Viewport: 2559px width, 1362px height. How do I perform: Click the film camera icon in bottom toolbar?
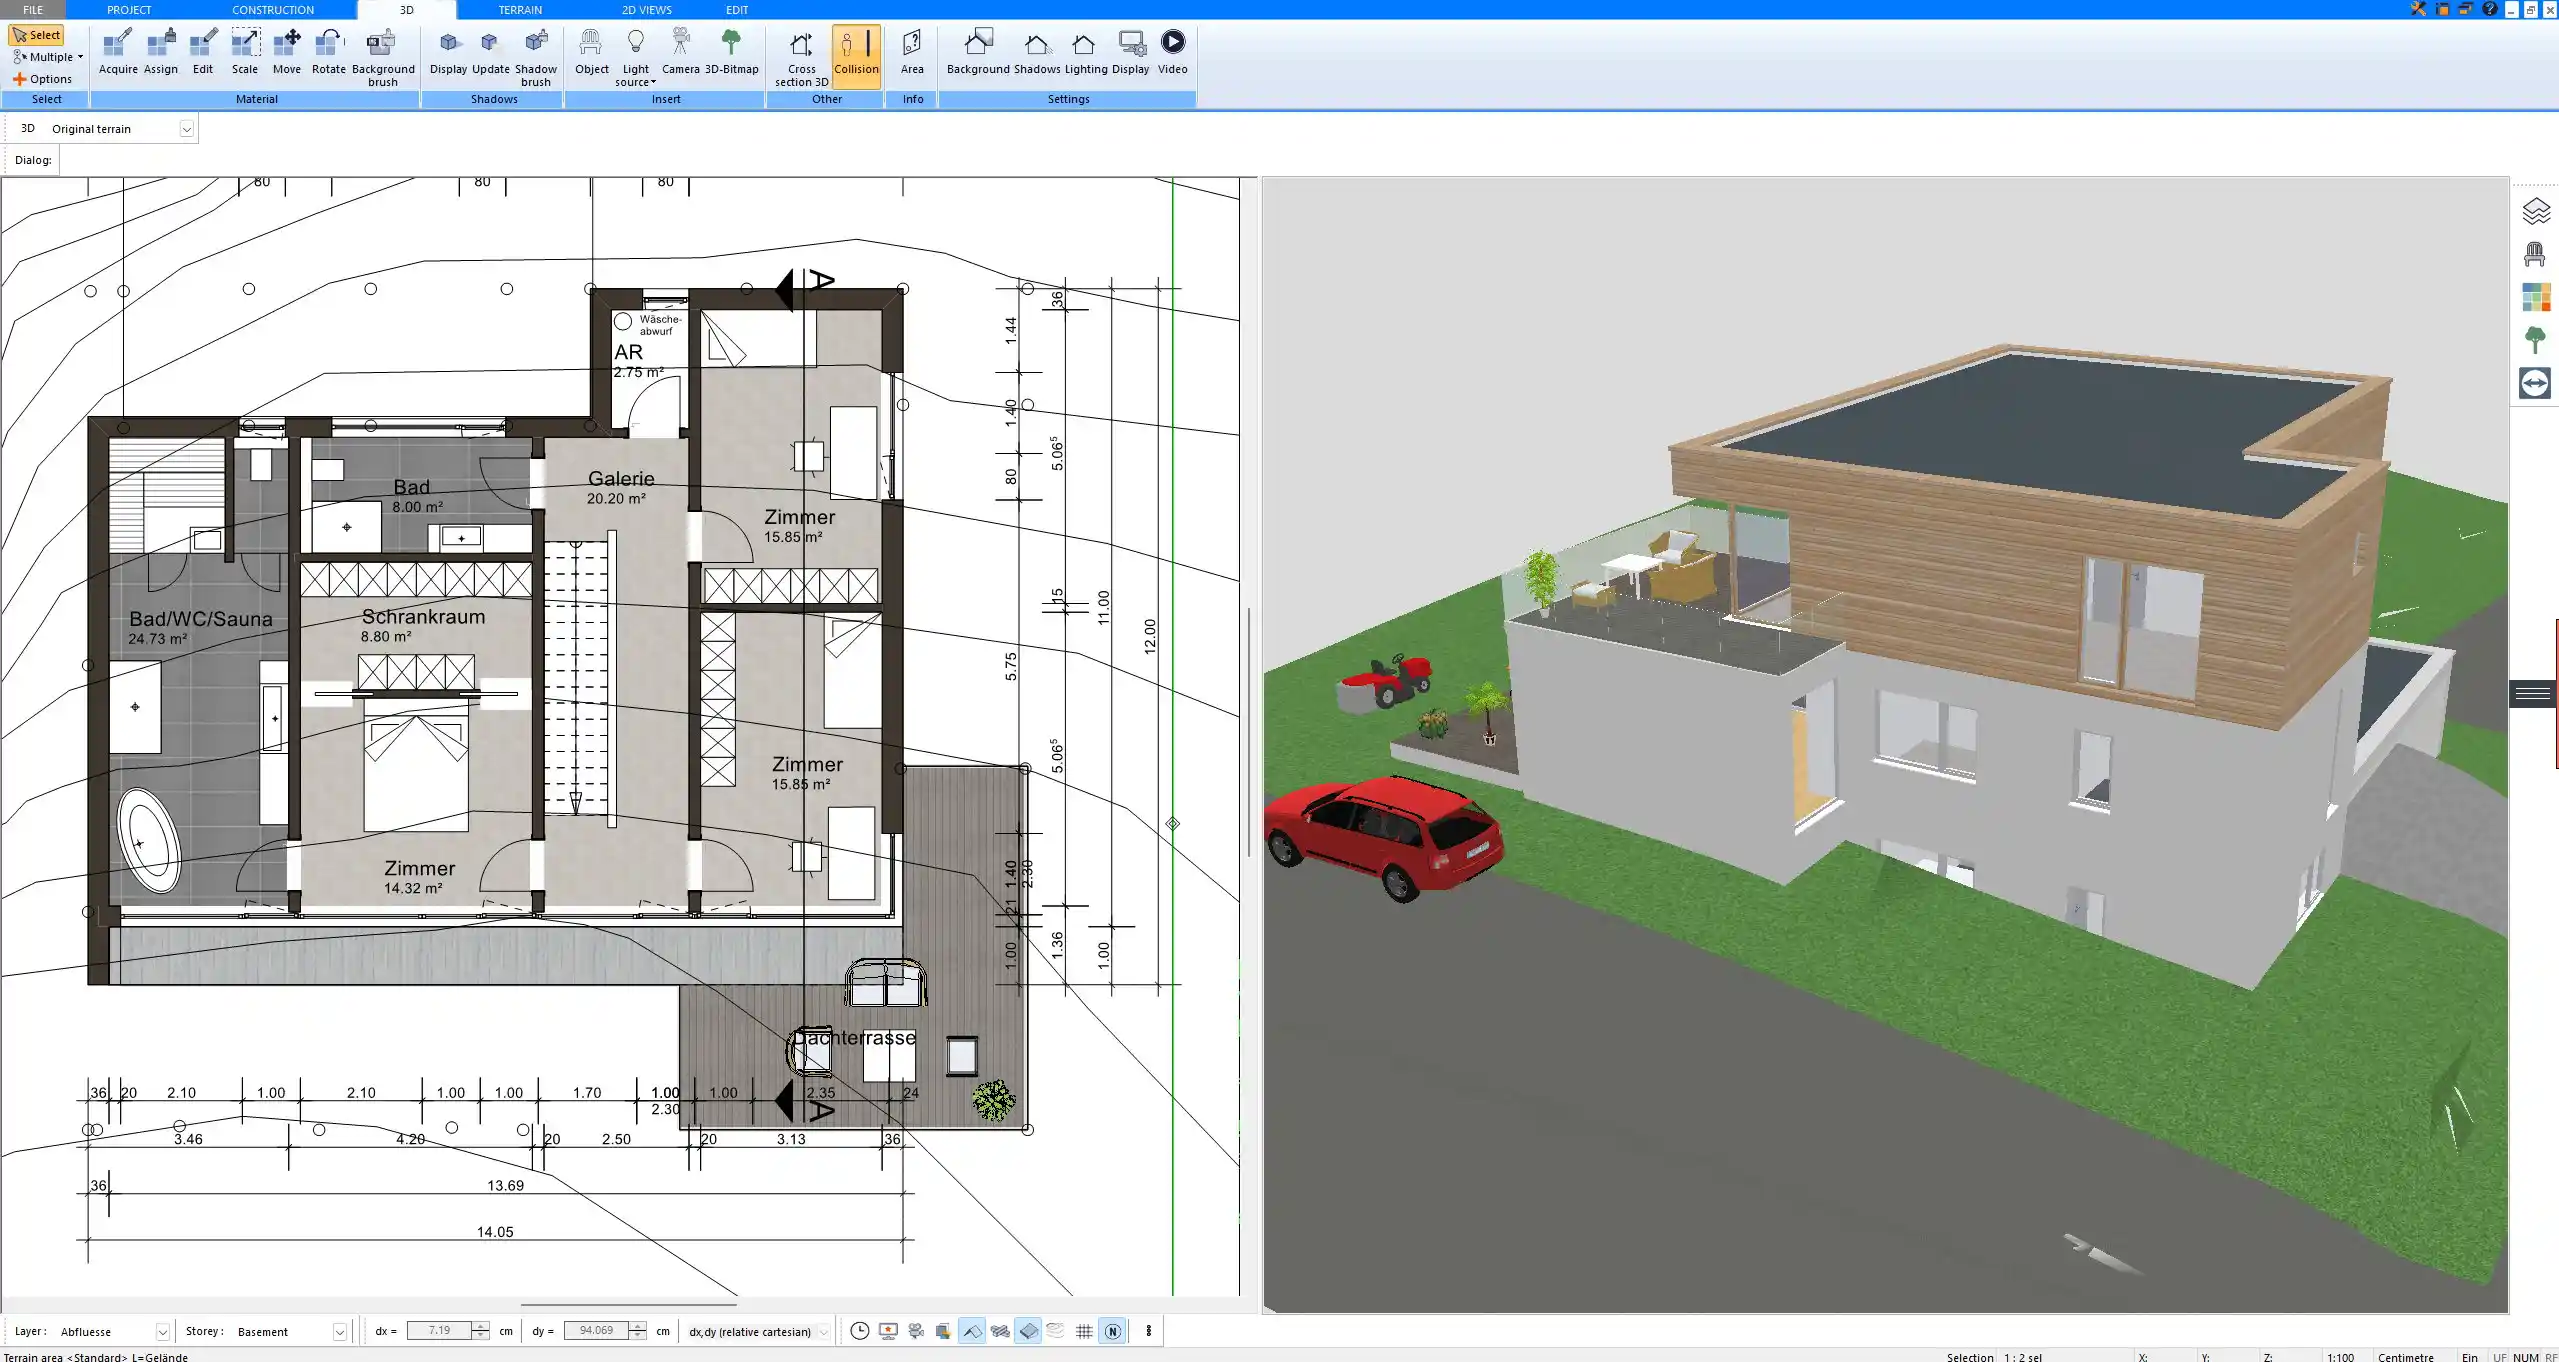(915, 1331)
